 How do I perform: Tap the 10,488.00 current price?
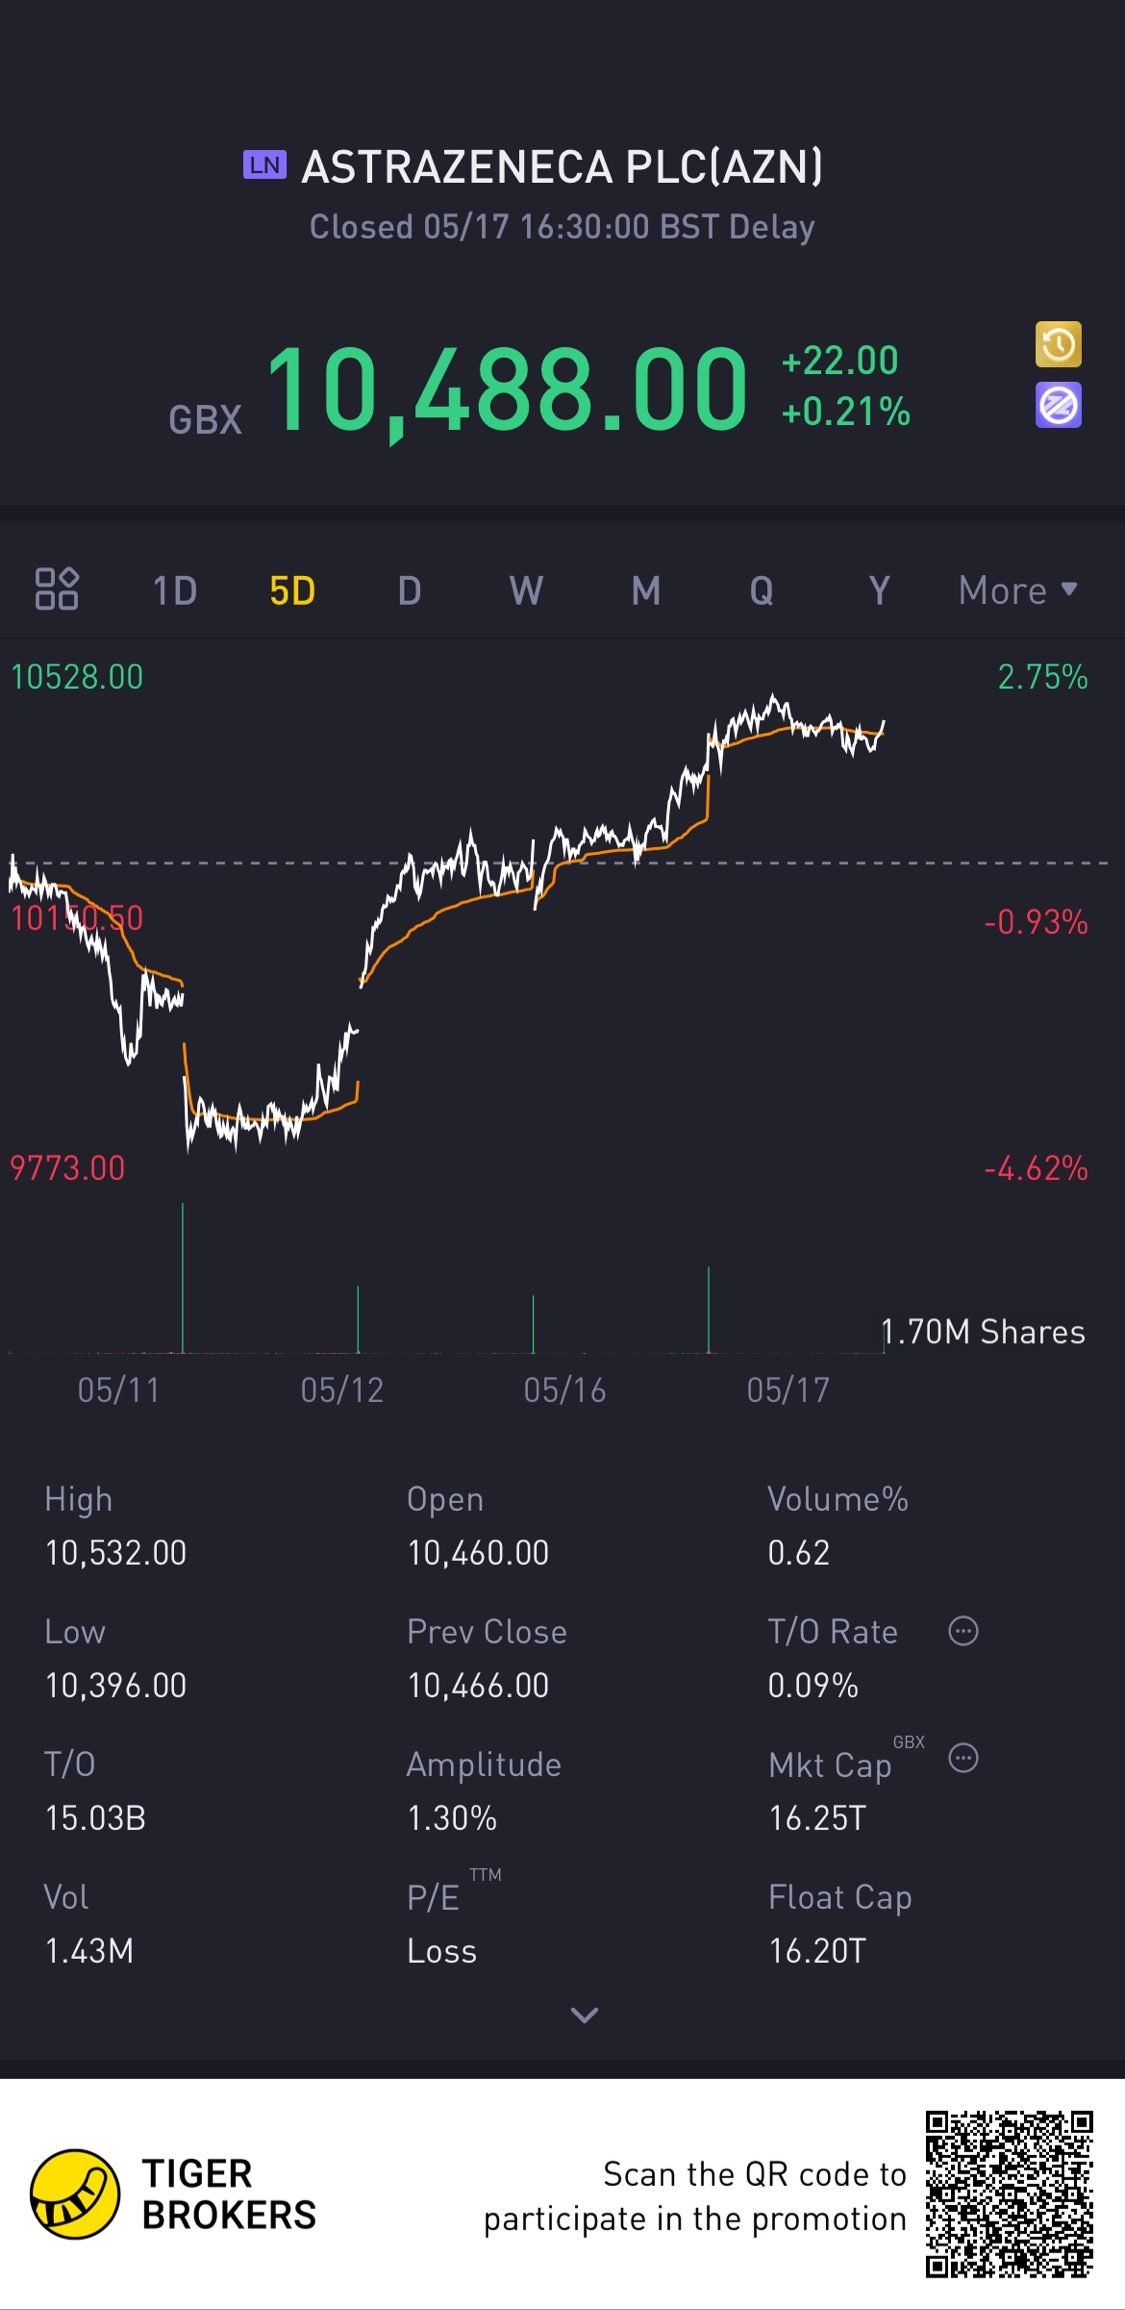point(507,391)
